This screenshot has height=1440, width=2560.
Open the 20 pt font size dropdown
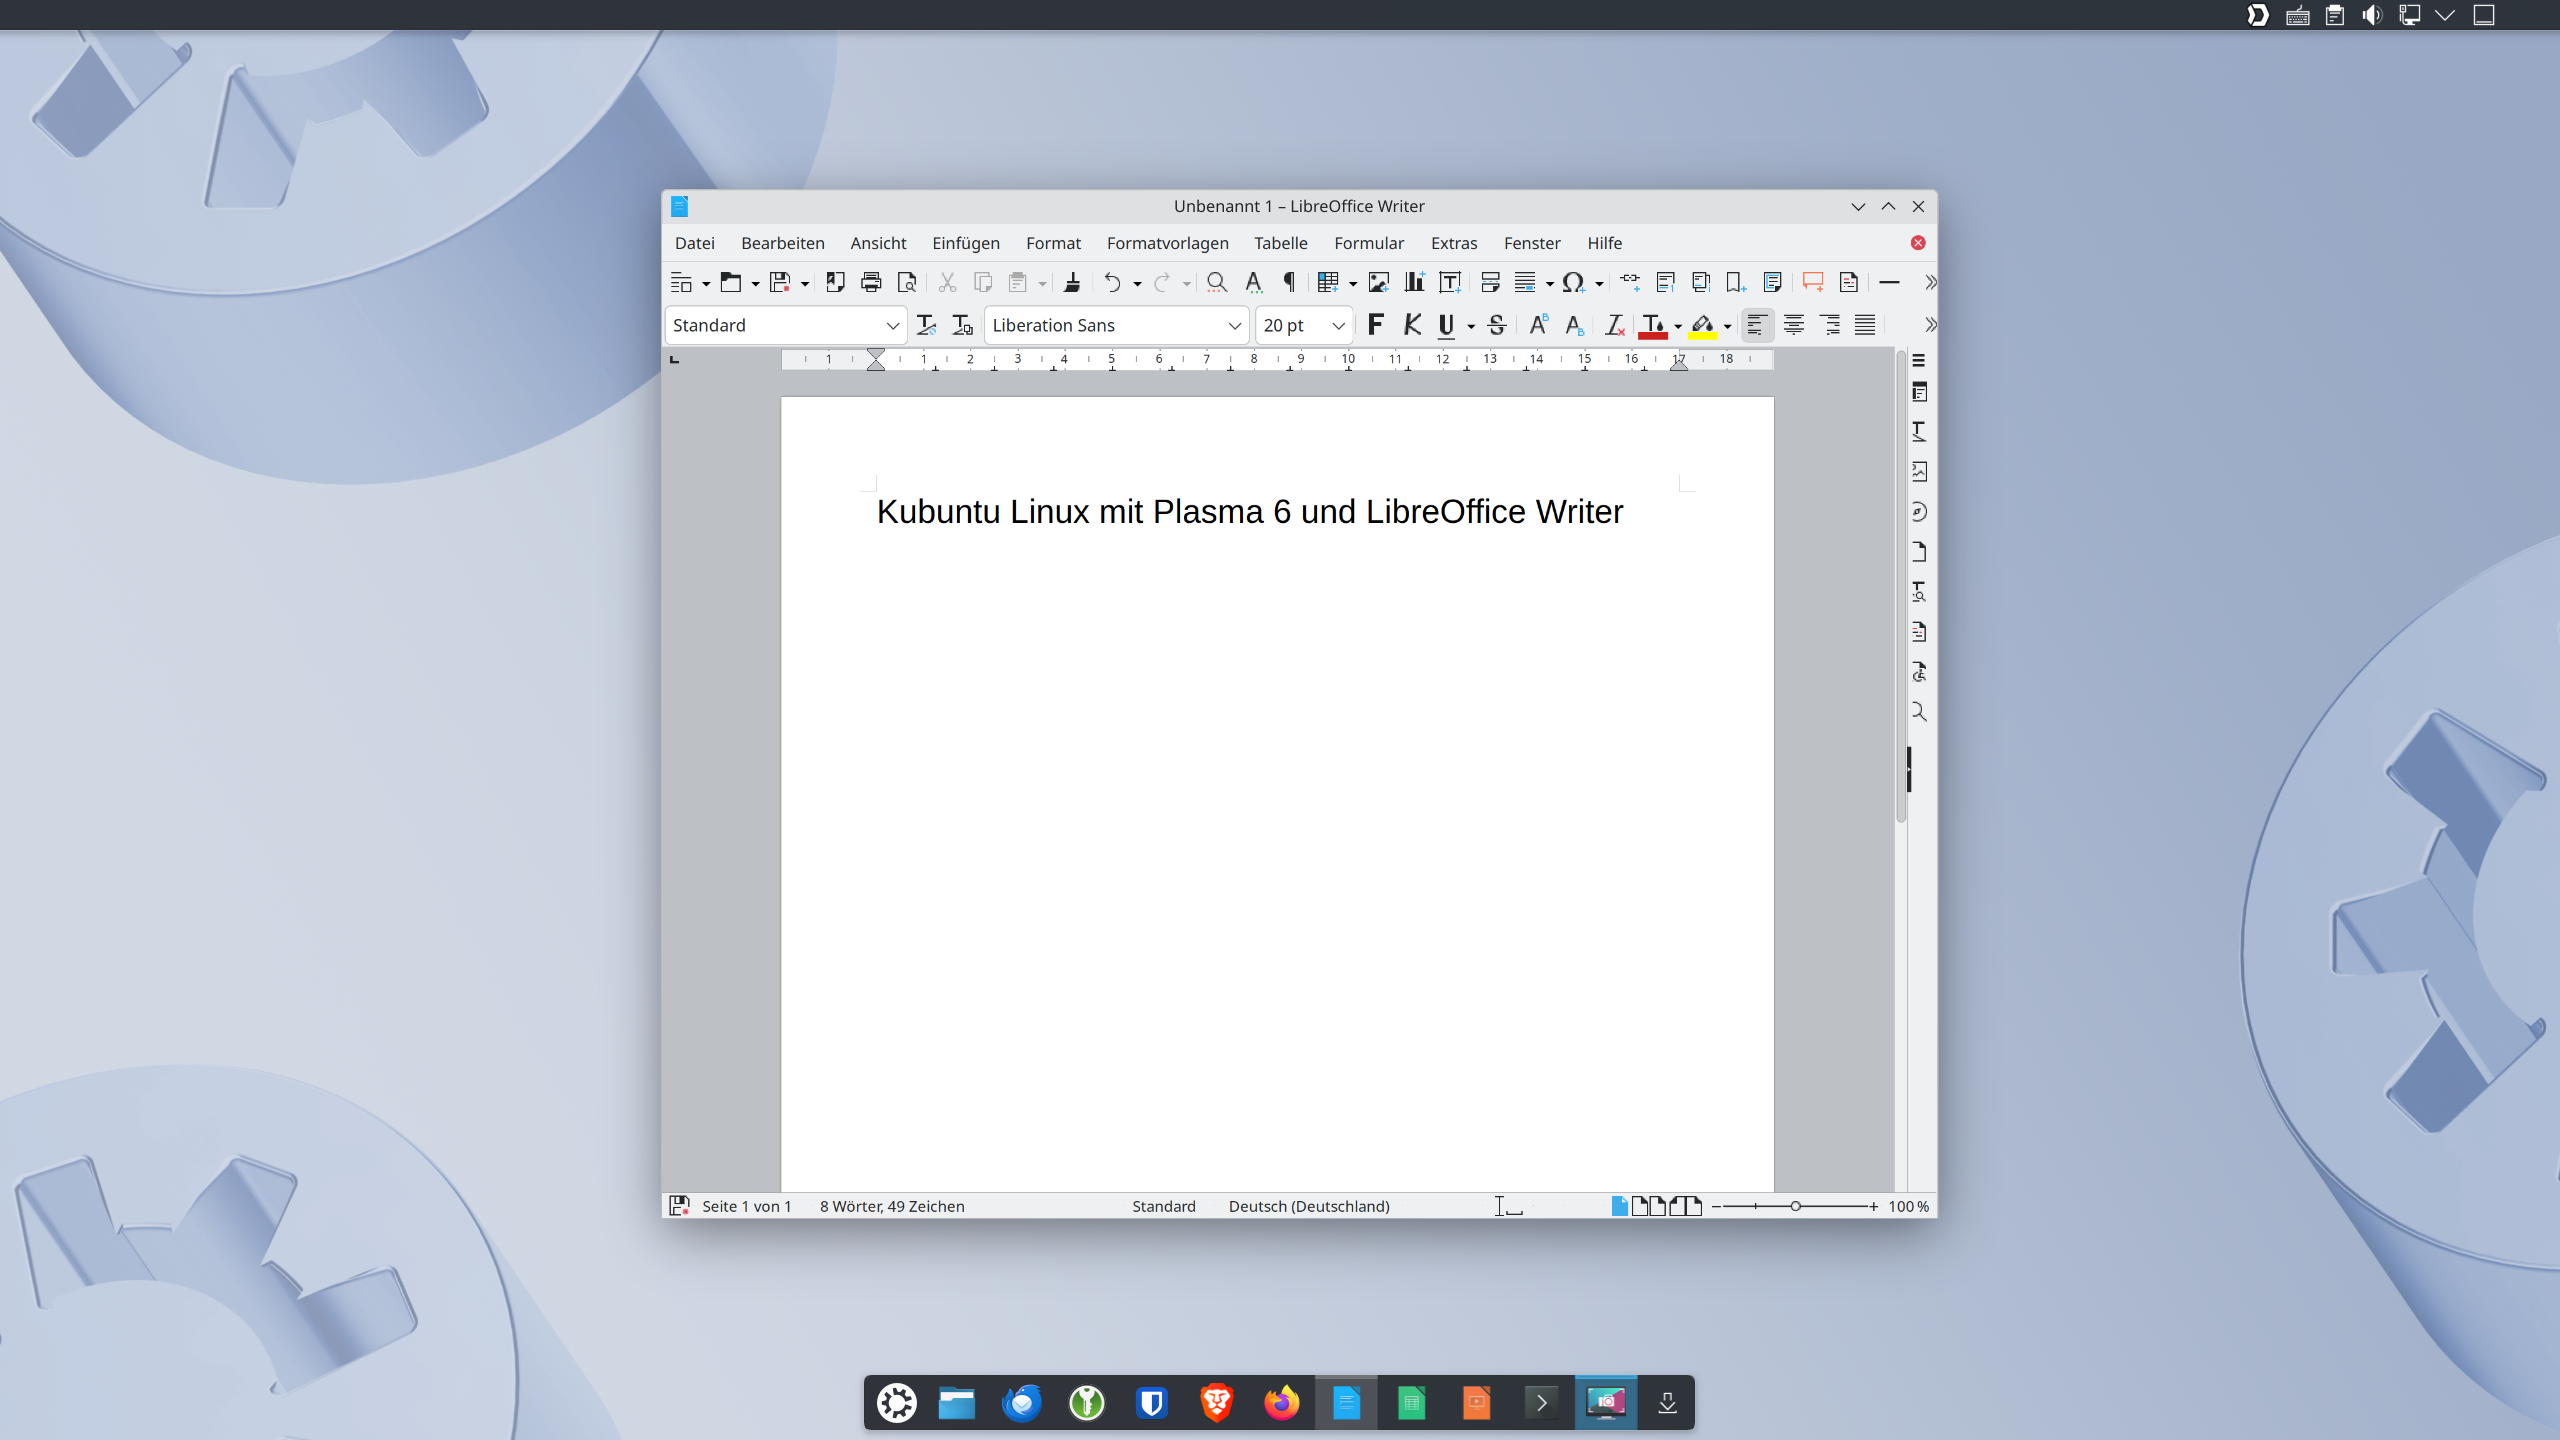coord(1338,326)
